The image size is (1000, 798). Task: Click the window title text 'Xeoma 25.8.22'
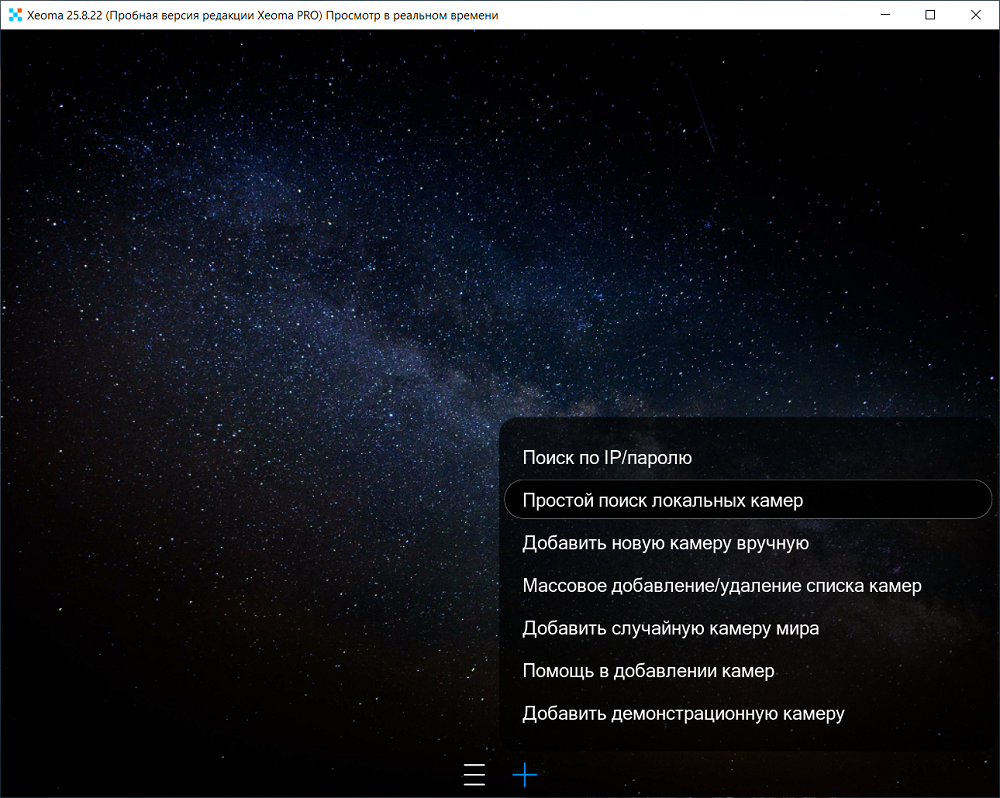point(64,15)
